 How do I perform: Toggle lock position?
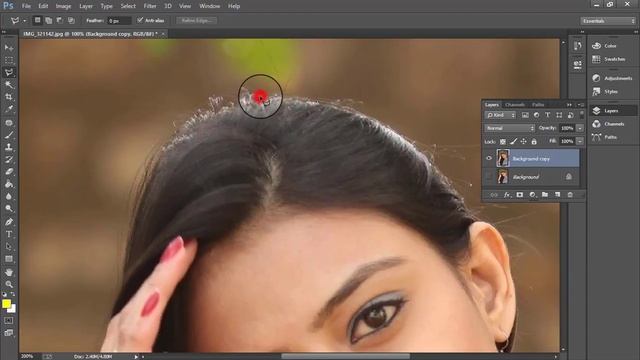[524, 141]
